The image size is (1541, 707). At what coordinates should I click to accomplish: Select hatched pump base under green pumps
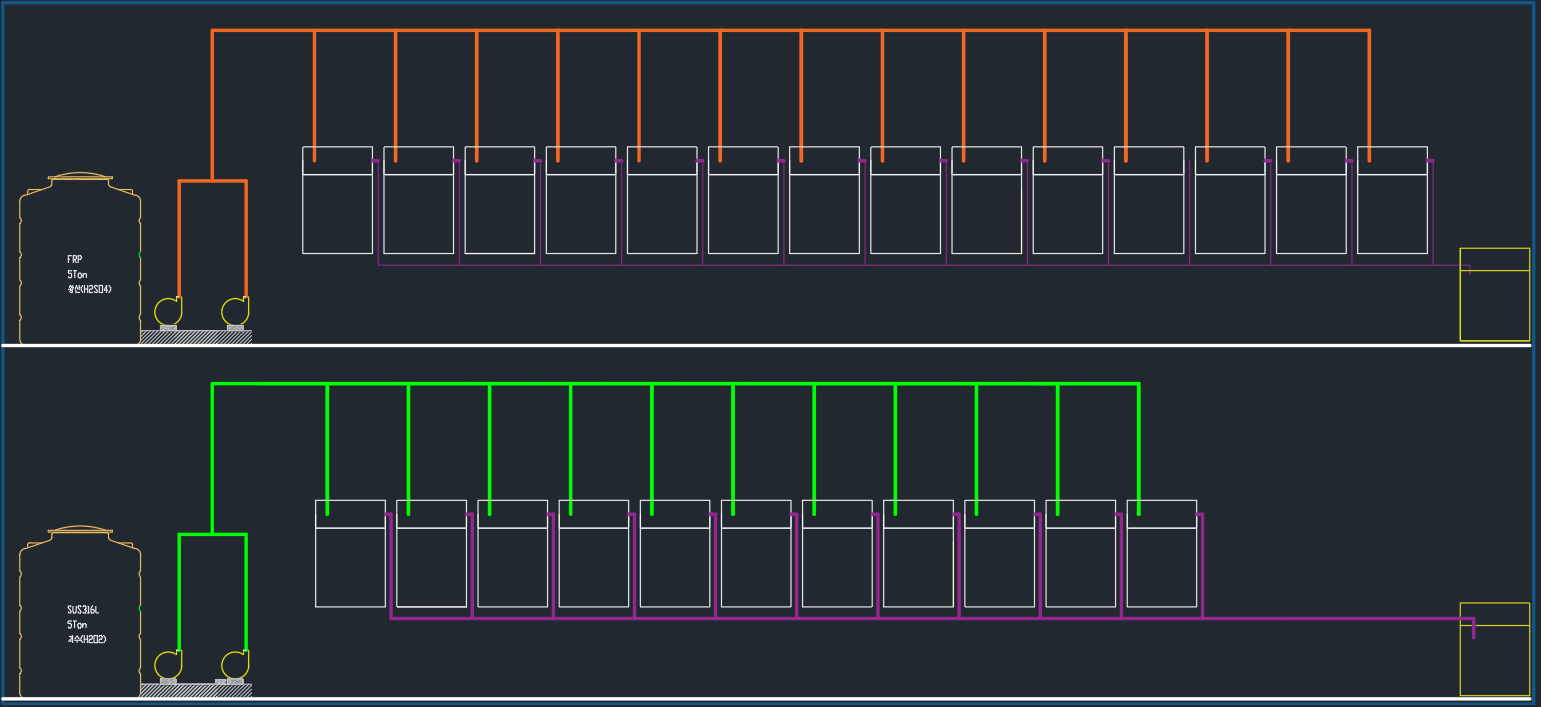[196, 690]
